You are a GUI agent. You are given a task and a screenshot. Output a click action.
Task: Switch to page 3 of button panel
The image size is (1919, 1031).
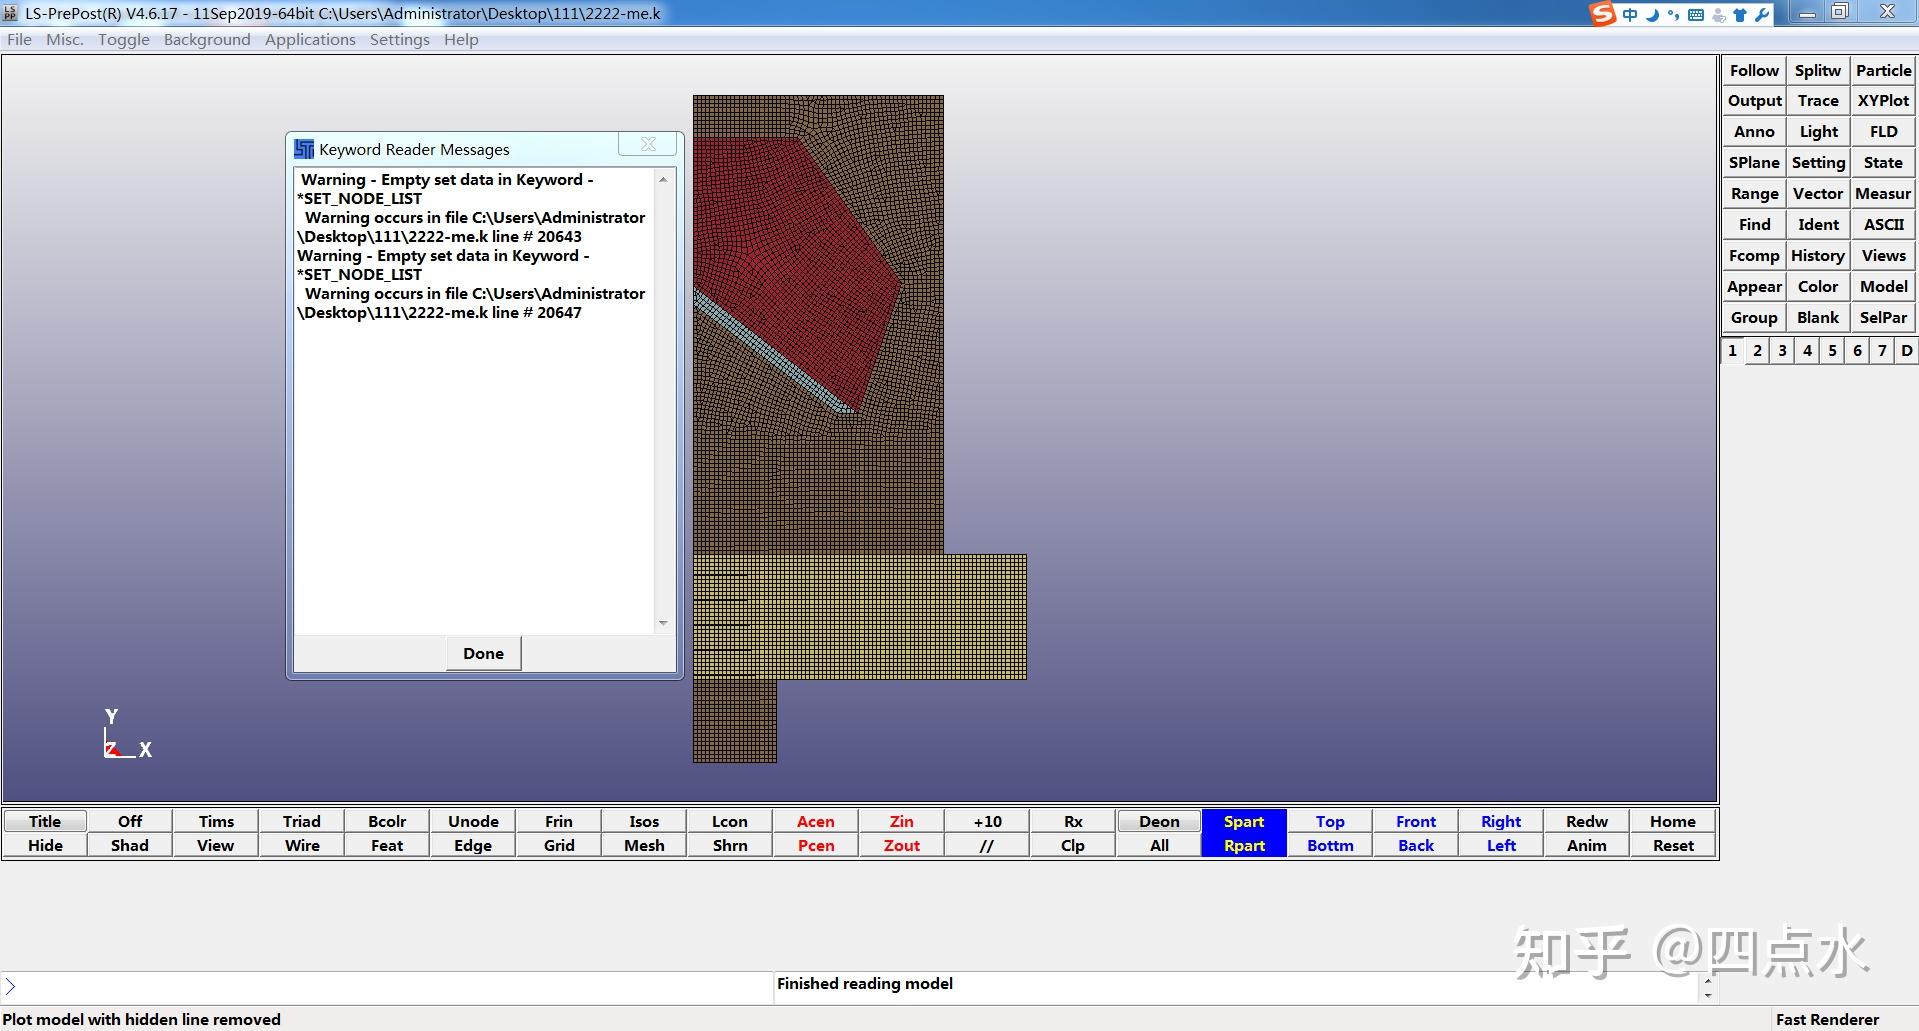click(x=1782, y=350)
